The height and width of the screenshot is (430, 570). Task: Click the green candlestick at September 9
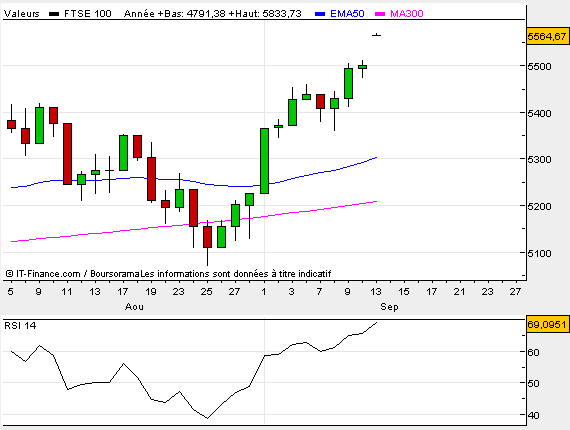tap(348, 84)
